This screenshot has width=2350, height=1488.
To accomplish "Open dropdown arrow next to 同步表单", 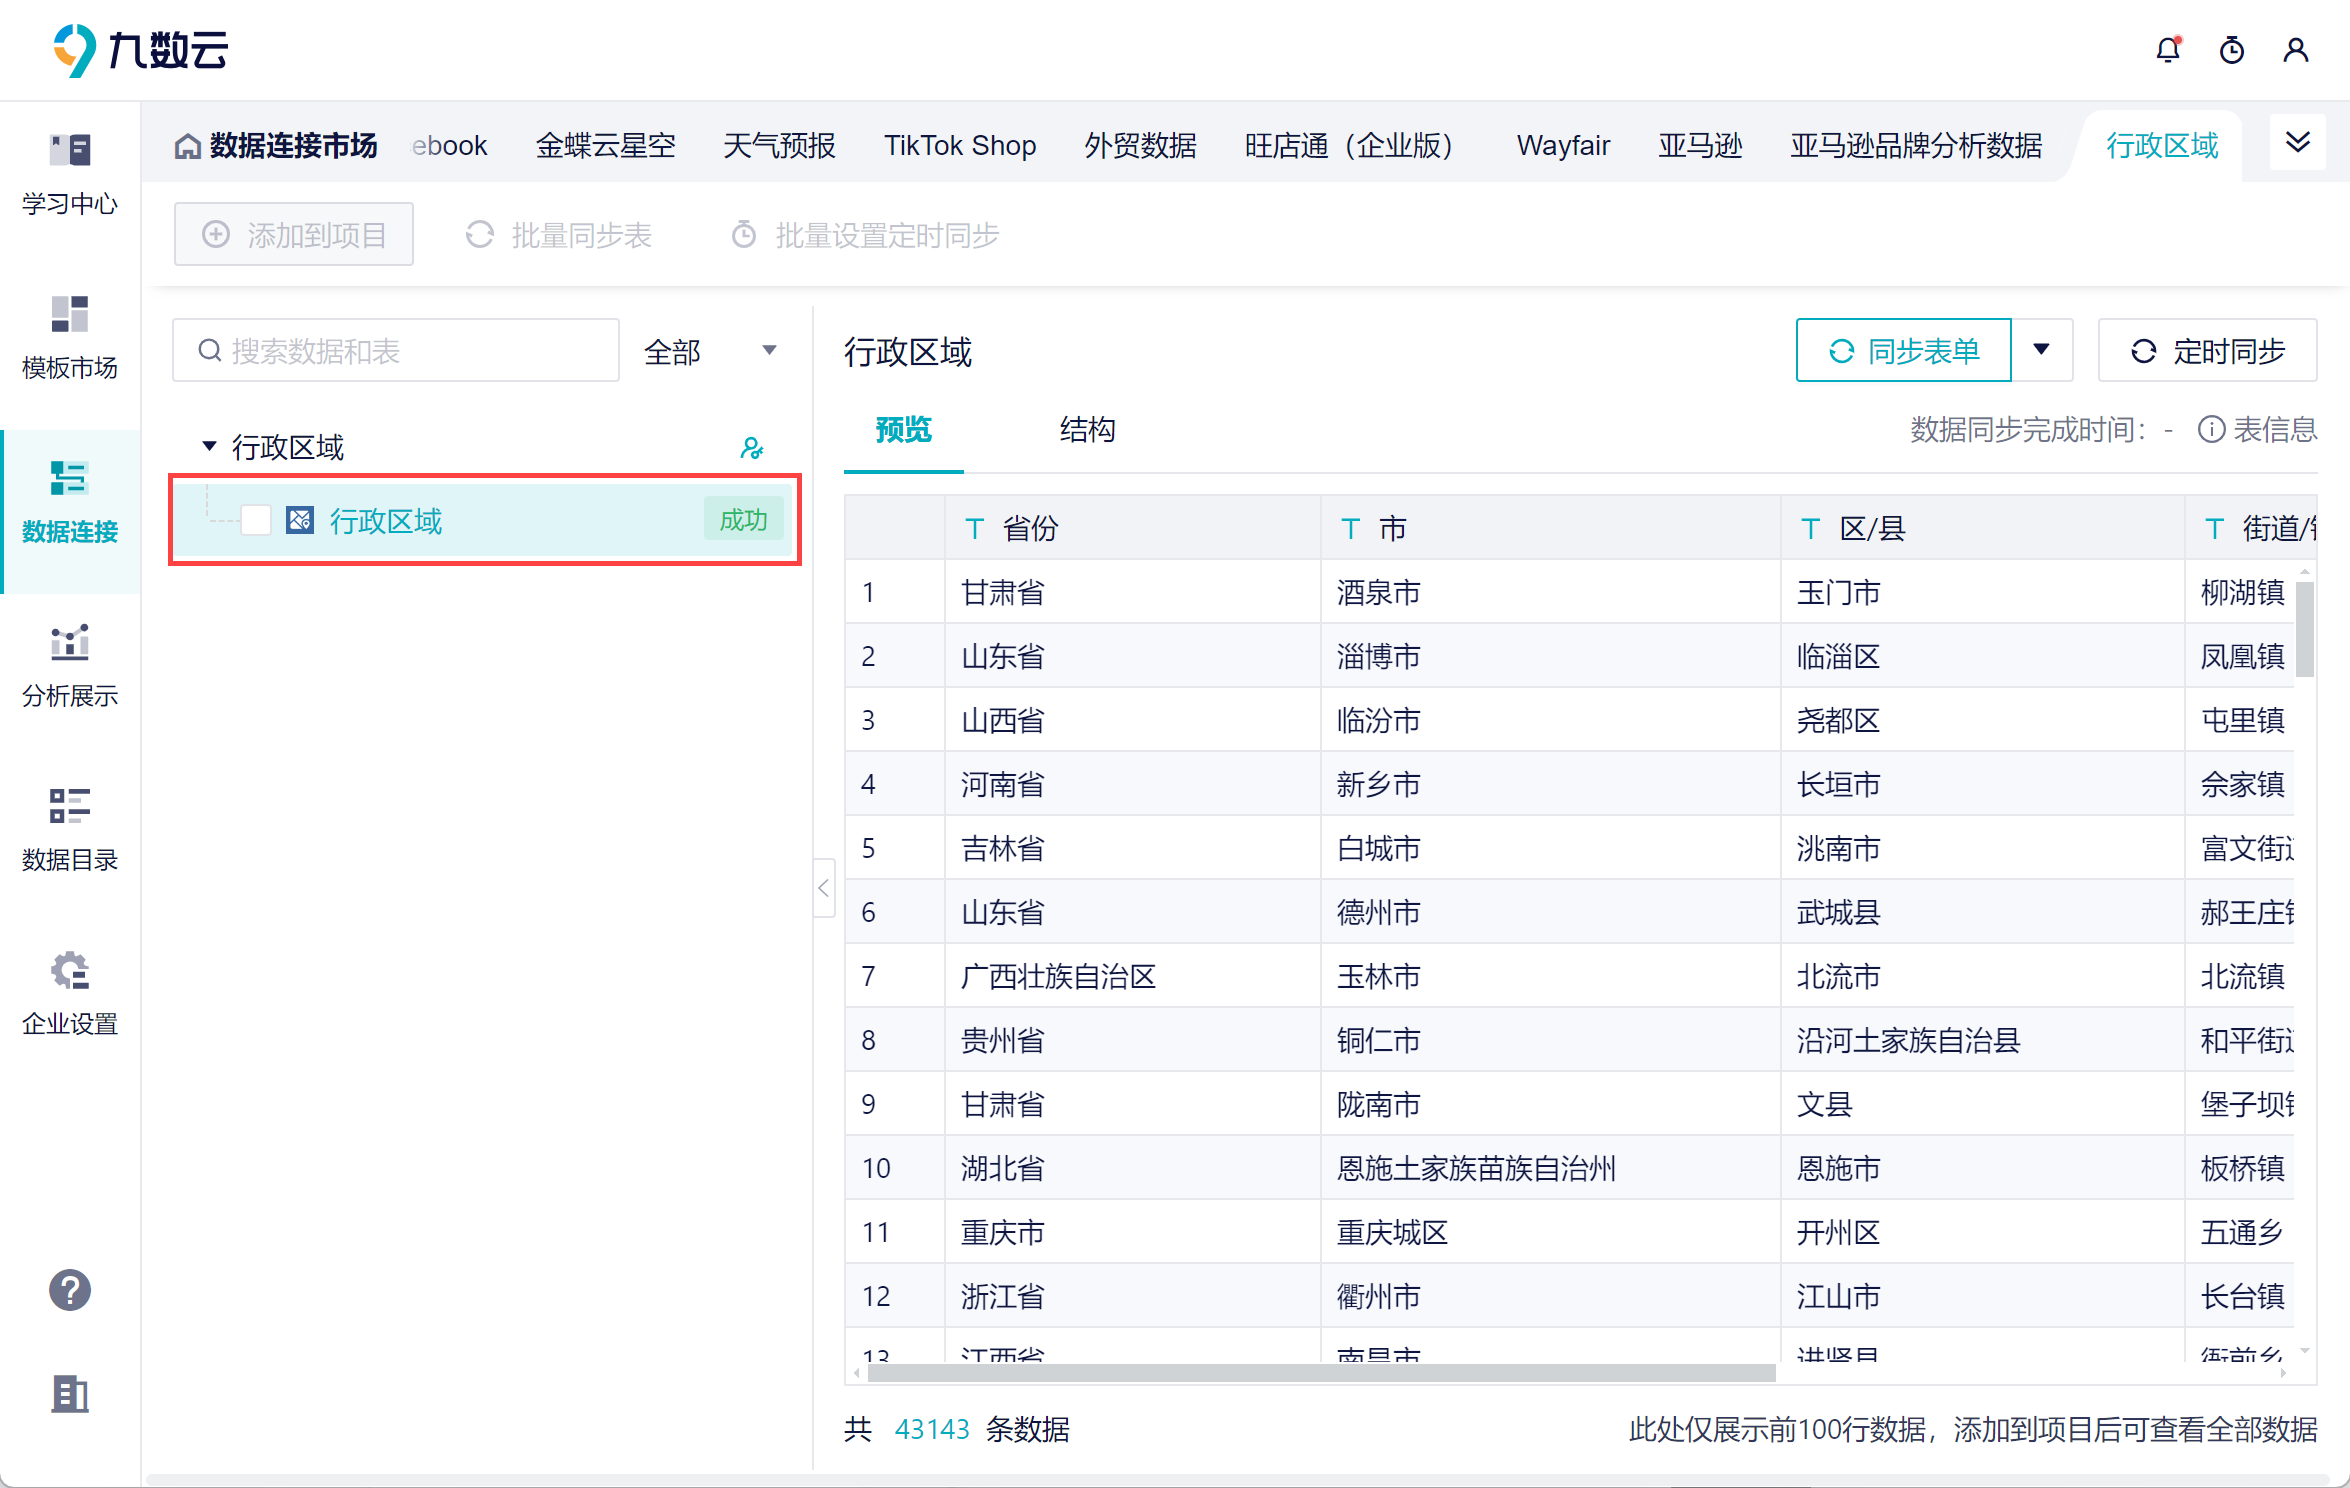I will tap(2041, 350).
